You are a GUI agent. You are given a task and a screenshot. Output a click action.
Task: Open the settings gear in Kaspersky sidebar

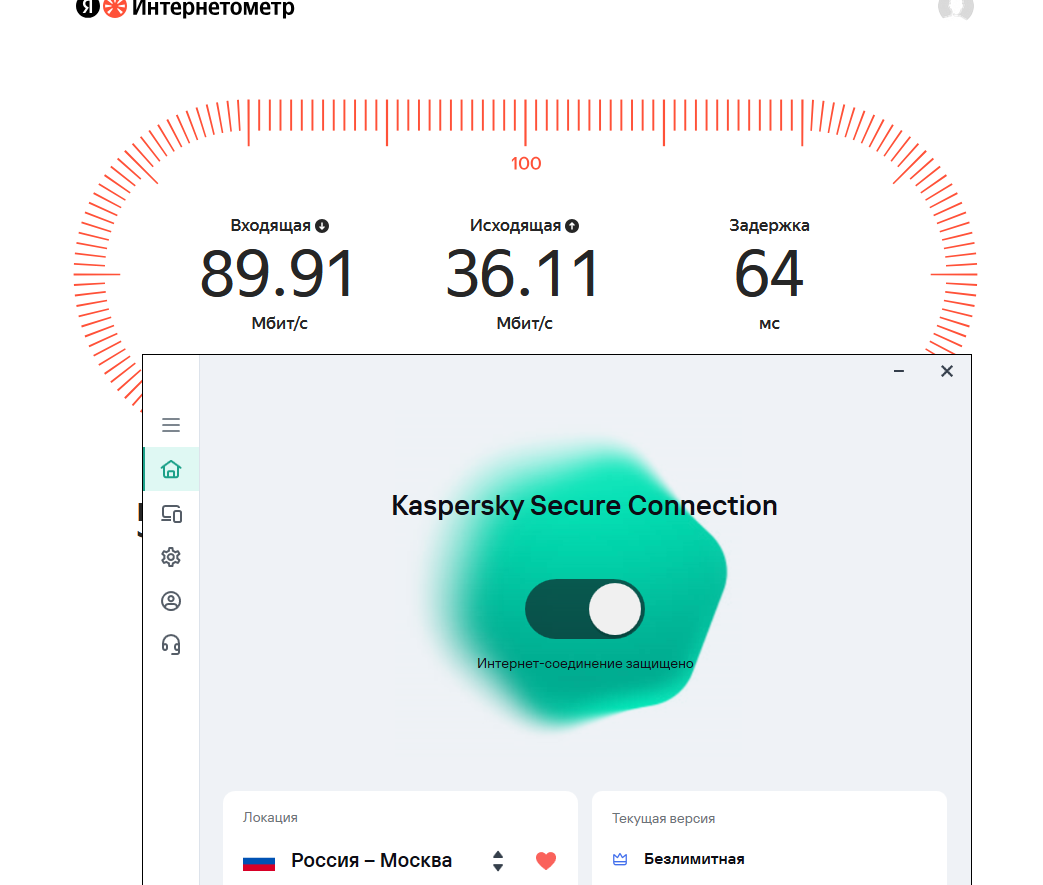pos(171,557)
